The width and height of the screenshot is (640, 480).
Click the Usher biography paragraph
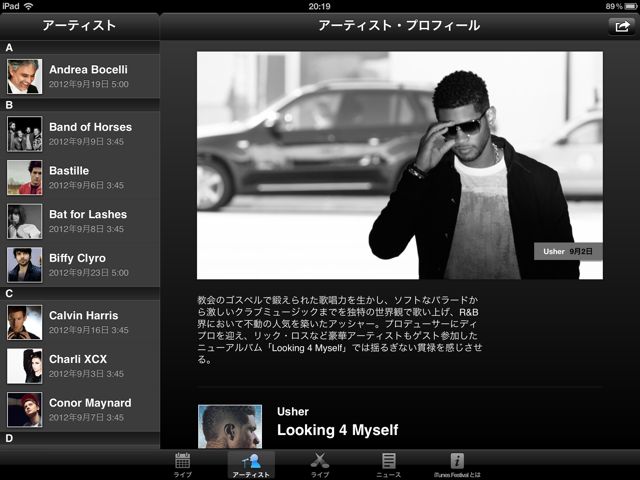(x=340, y=330)
